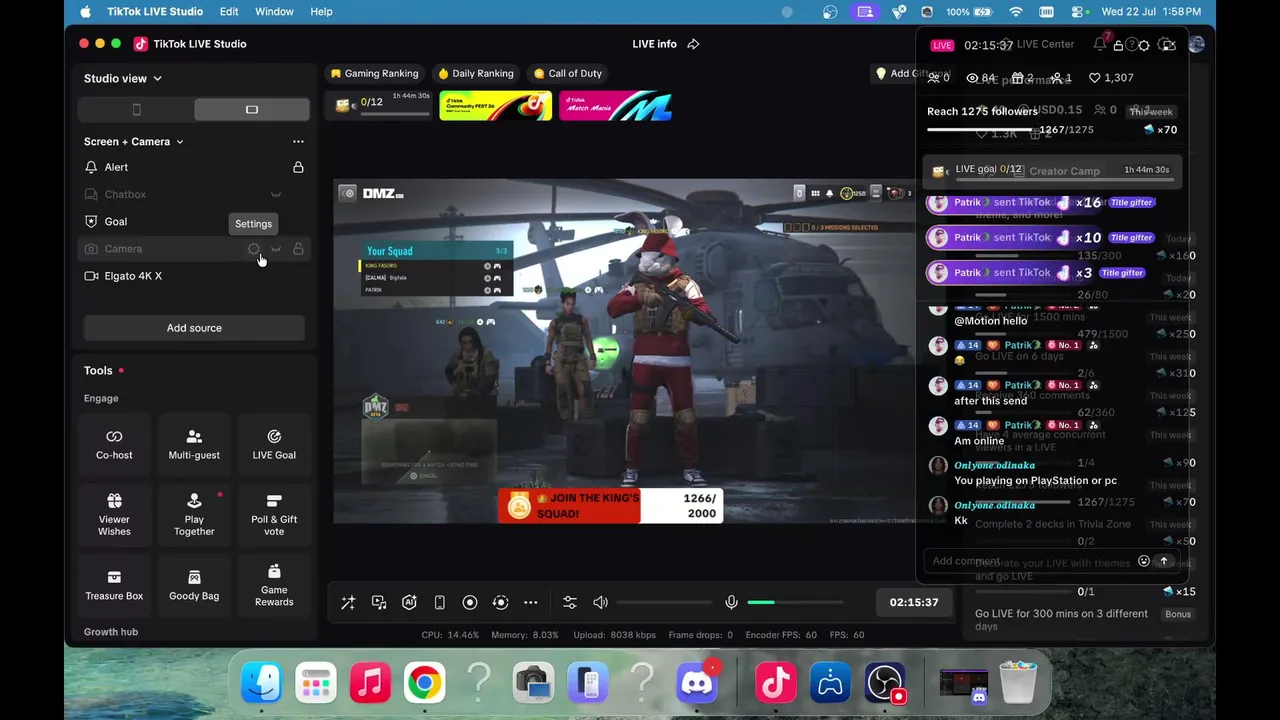This screenshot has height=720, width=1280.
Task: Open the Multi-guest tool
Action: click(x=194, y=444)
